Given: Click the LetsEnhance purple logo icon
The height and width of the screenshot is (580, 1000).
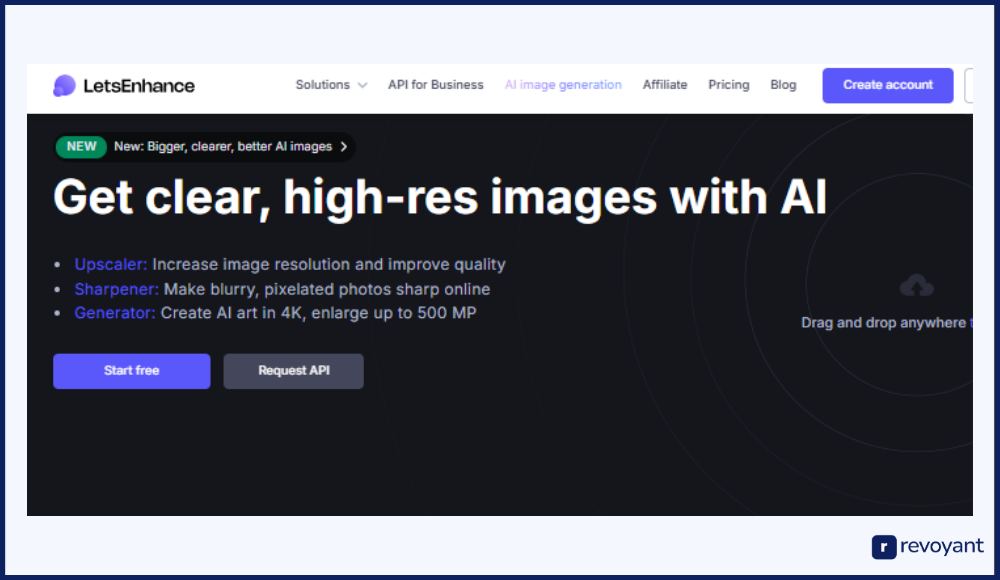Looking at the screenshot, I should pos(64,86).
